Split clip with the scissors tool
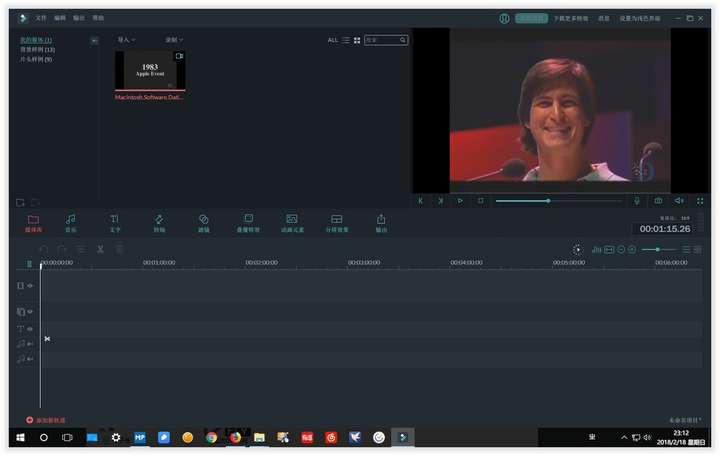 pyautogui.click(x=100, y=249)
